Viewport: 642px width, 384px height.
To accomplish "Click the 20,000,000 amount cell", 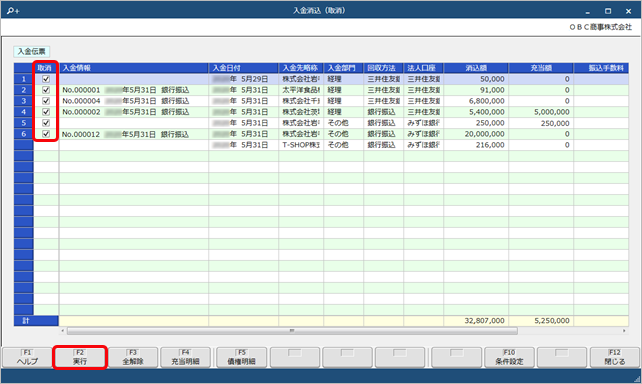I will 476,134.
